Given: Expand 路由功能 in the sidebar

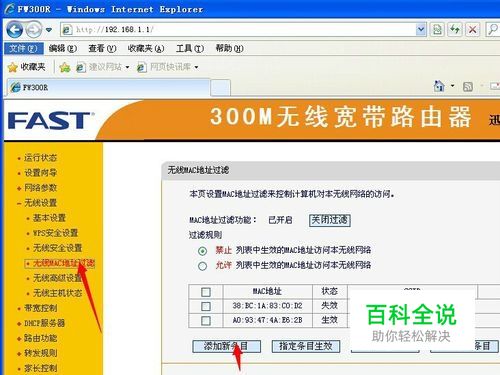Looking at the screenshot, I should (x=40, y=338).
